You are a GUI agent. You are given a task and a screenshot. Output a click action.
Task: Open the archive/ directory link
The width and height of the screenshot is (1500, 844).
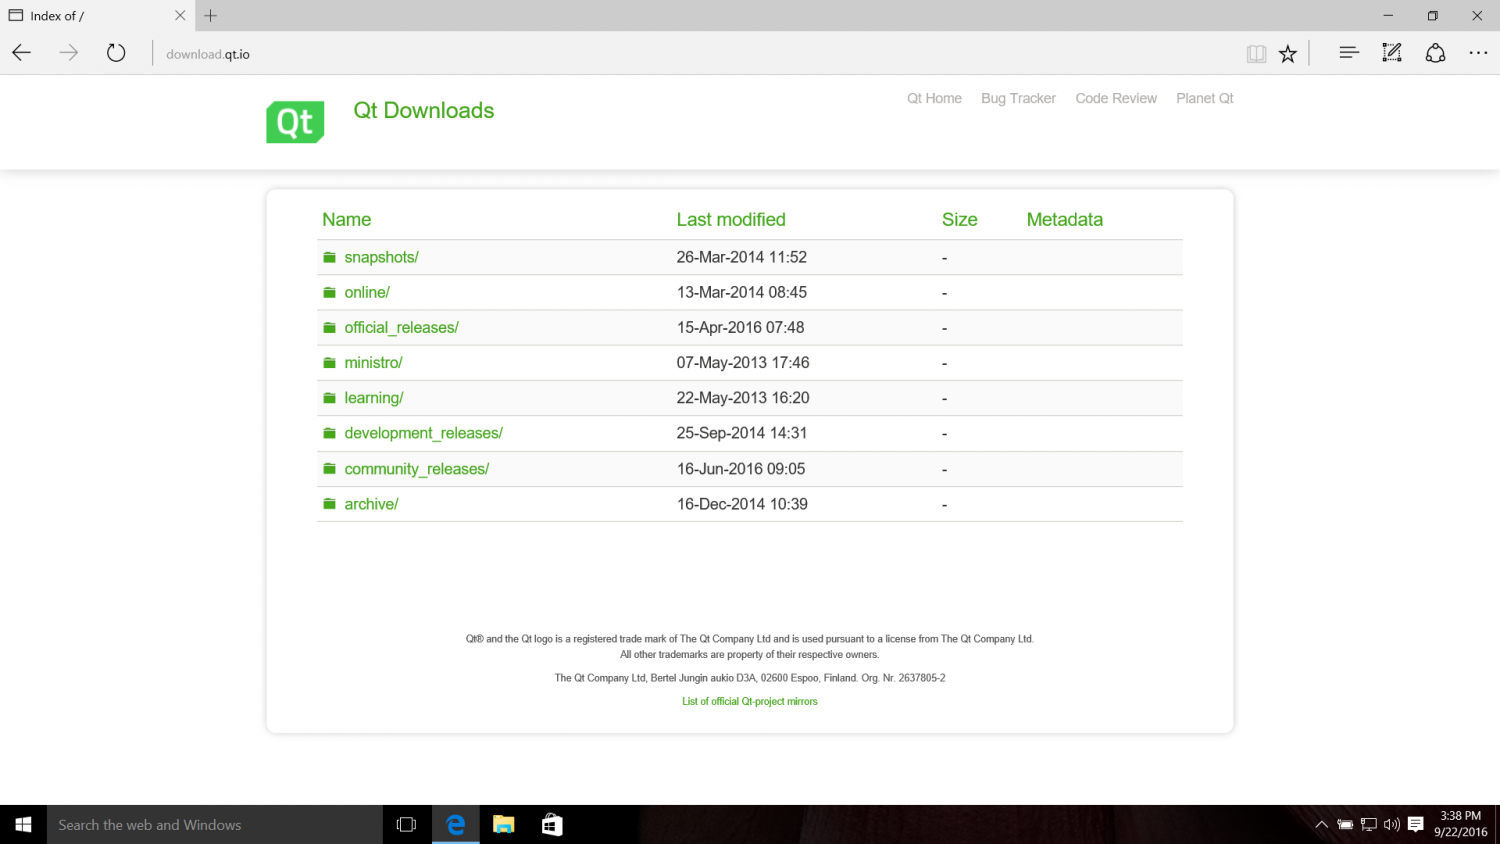[x=371, y=504]
